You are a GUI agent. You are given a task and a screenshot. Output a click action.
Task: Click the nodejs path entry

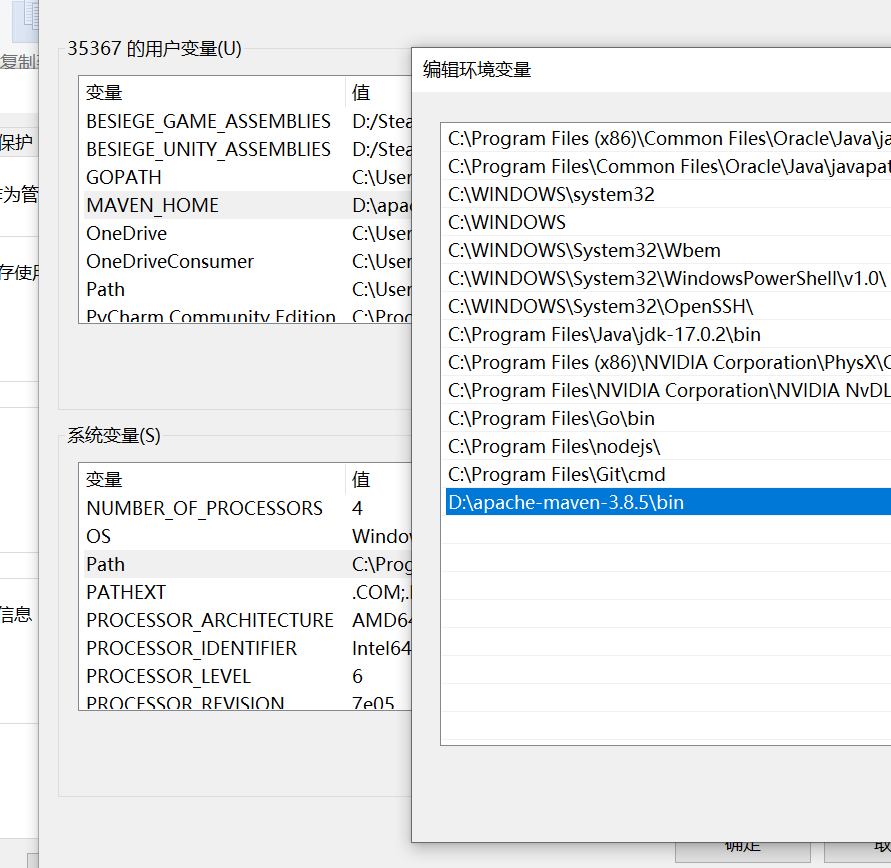[x=554, y=446]
